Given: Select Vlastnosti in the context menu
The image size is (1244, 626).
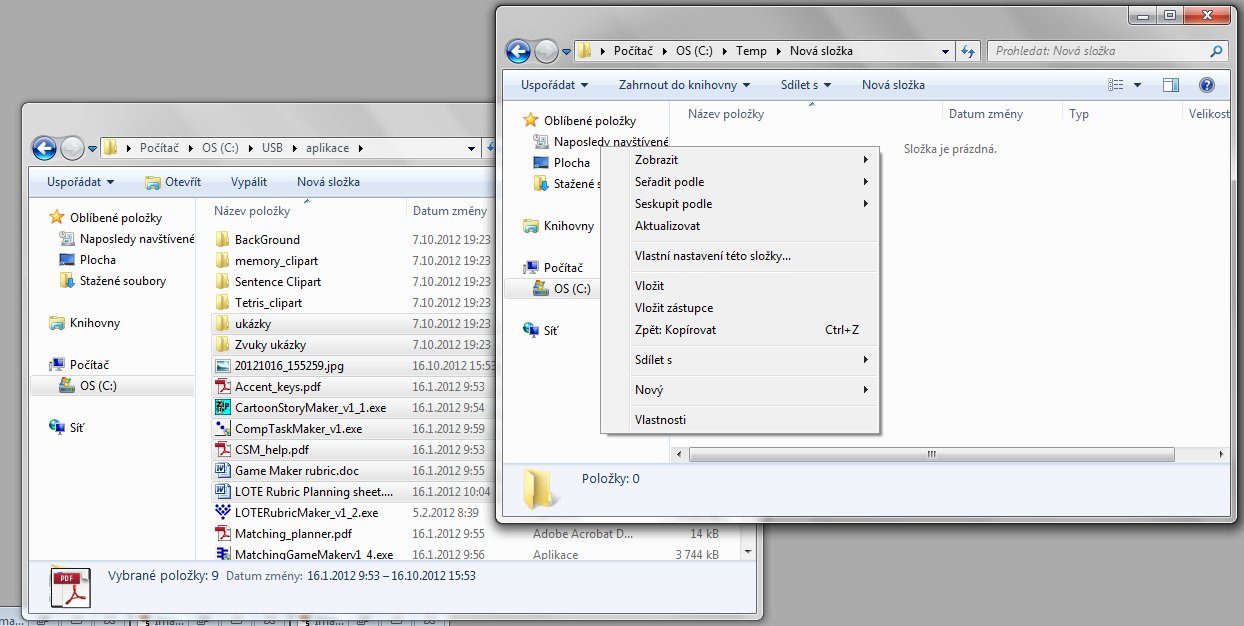Looking at the screenshot, I should pyautogui.click(x=660, y=420).
